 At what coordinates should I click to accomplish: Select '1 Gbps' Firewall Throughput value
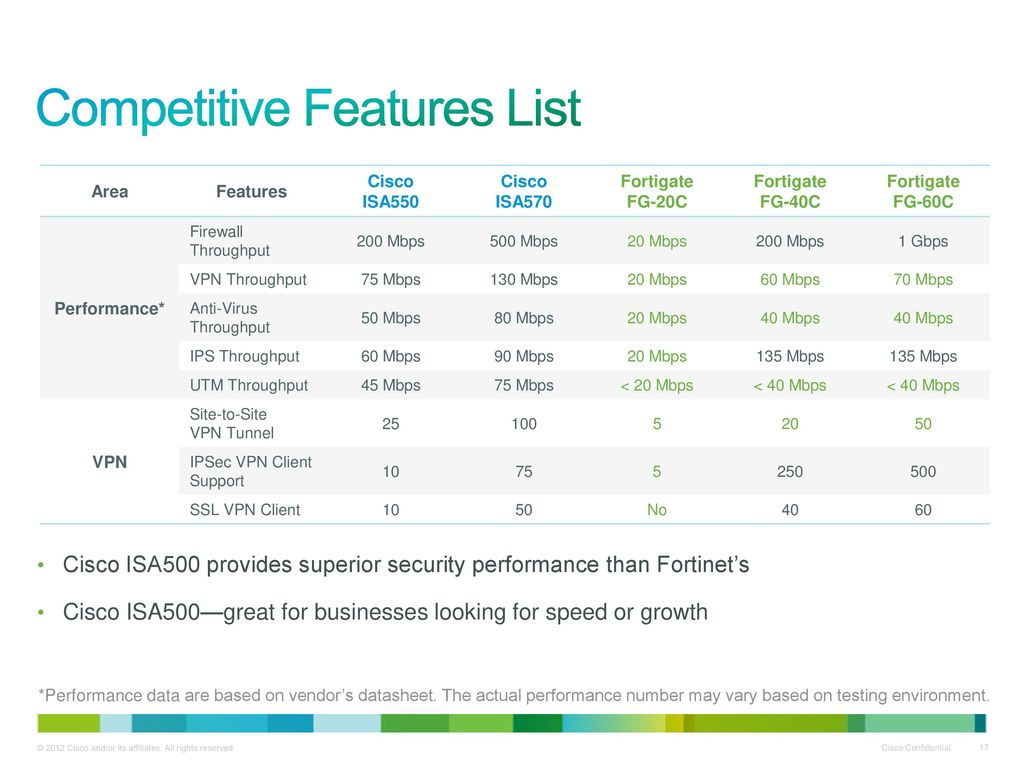coord(923,241)
